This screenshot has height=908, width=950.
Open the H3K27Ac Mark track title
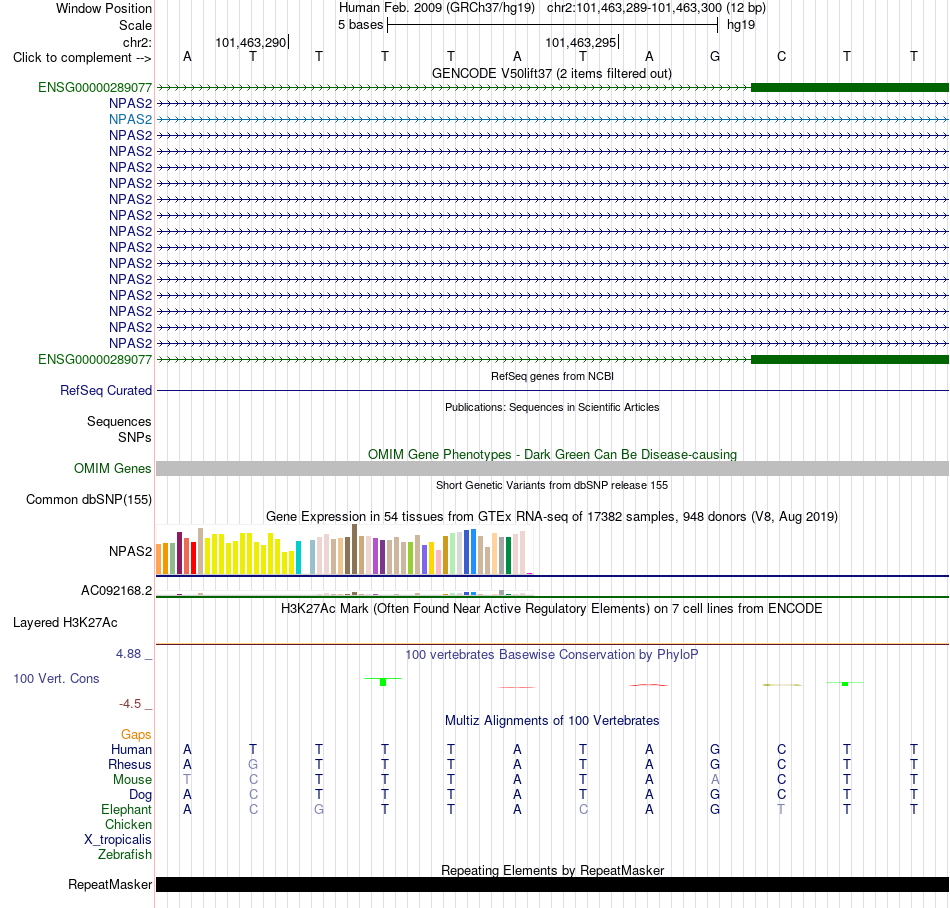552,609
